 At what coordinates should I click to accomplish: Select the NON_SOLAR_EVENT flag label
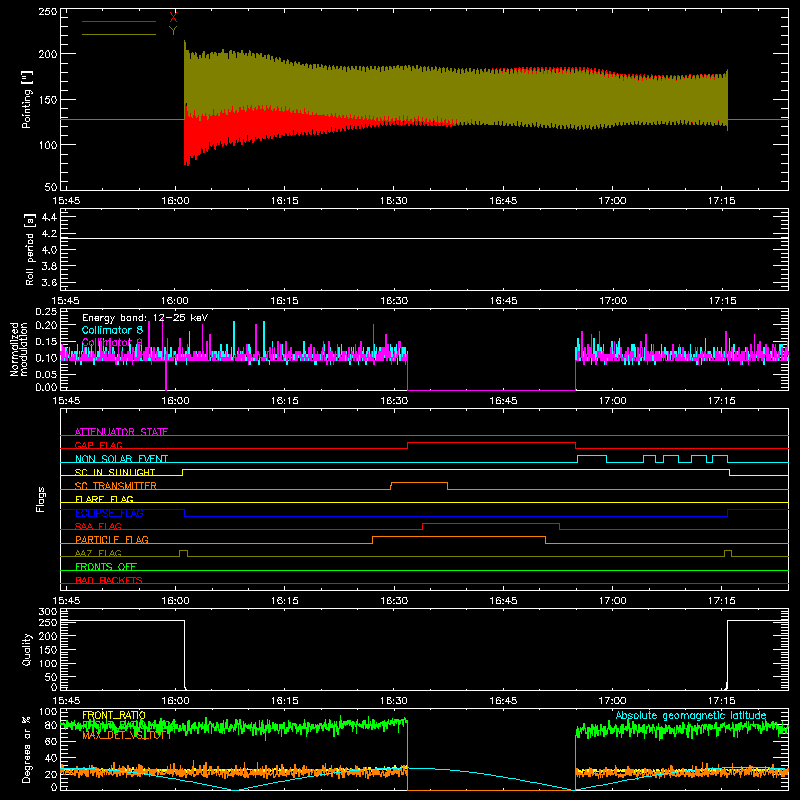(x=121, y=459)
